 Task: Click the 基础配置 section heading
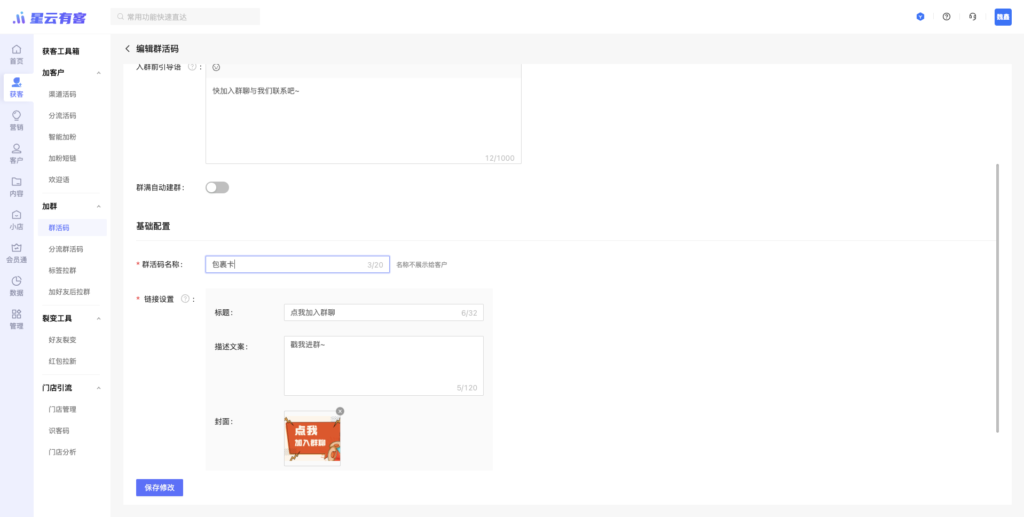(153, 227)
